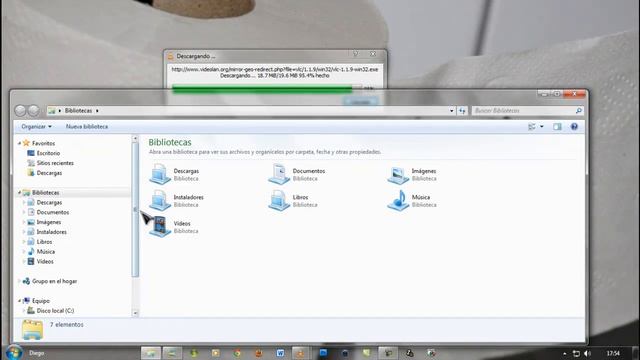640x360 pixels.
Task: Select Música in the navigation tree
Action: (45, 251)
